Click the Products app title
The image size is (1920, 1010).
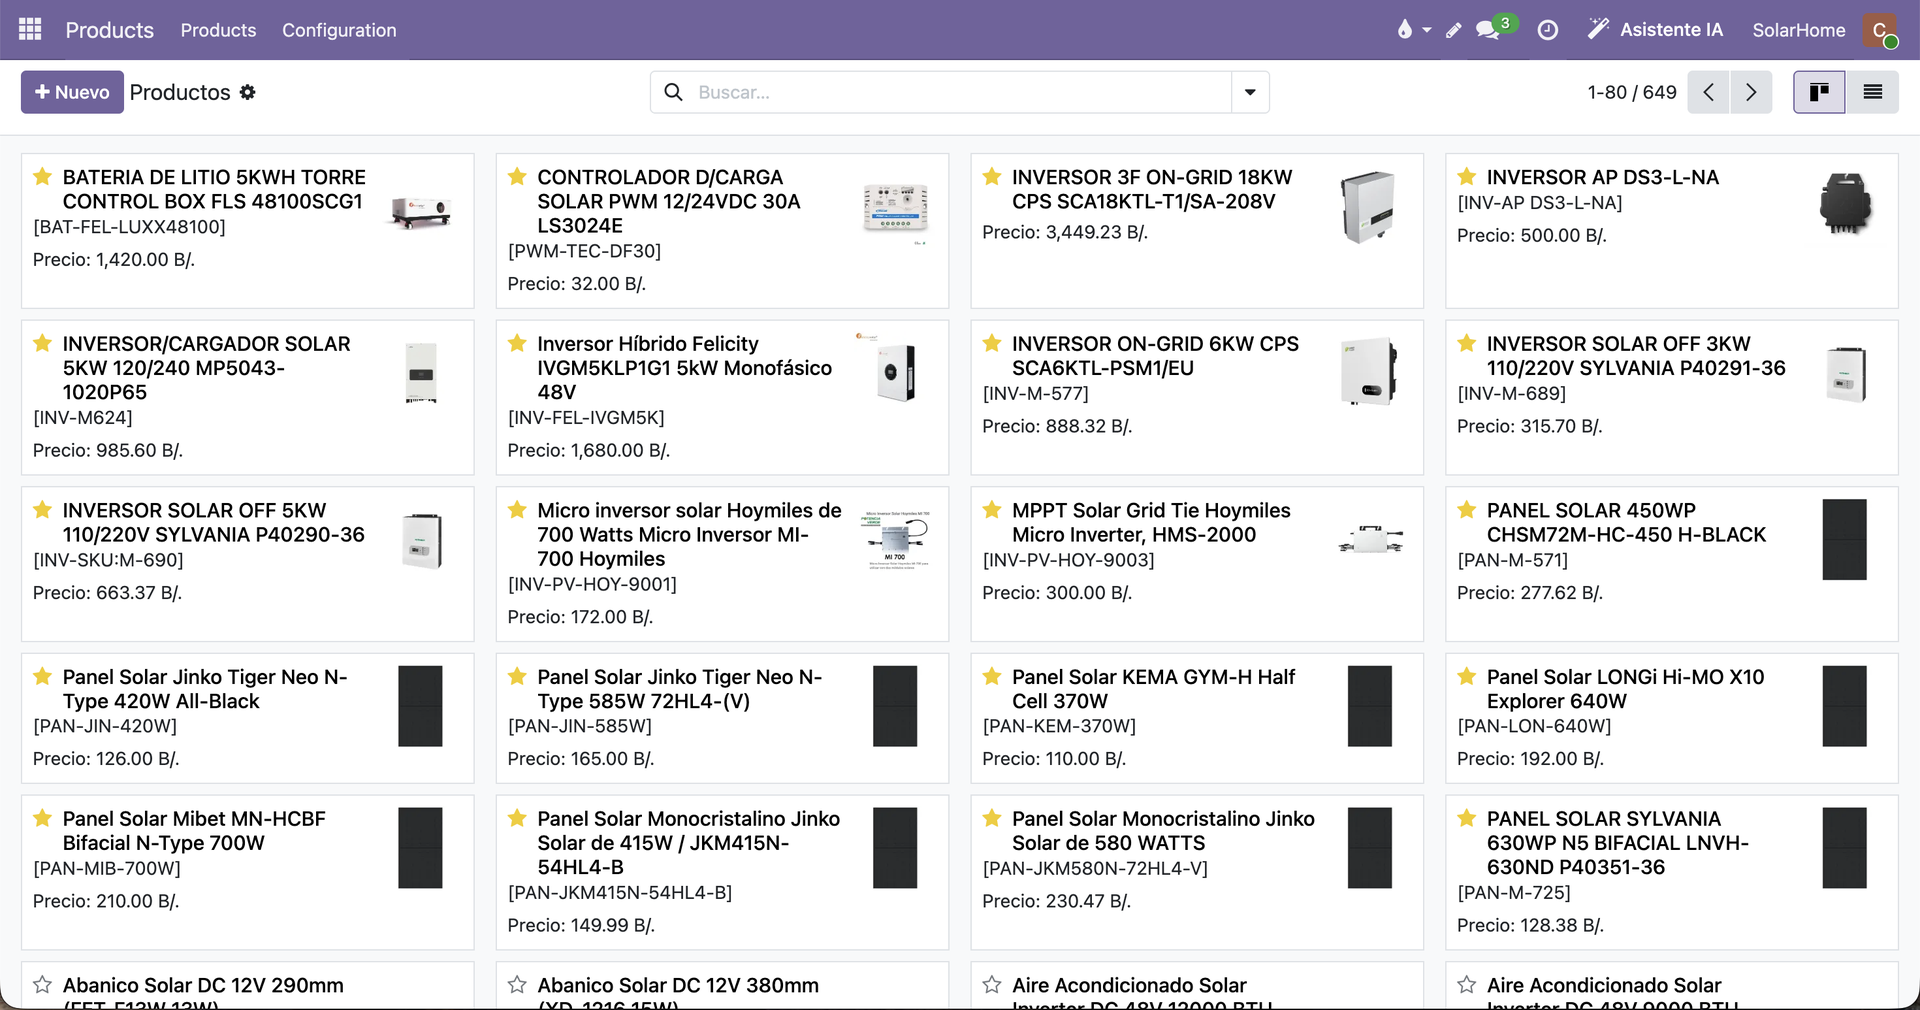point(110,30)
